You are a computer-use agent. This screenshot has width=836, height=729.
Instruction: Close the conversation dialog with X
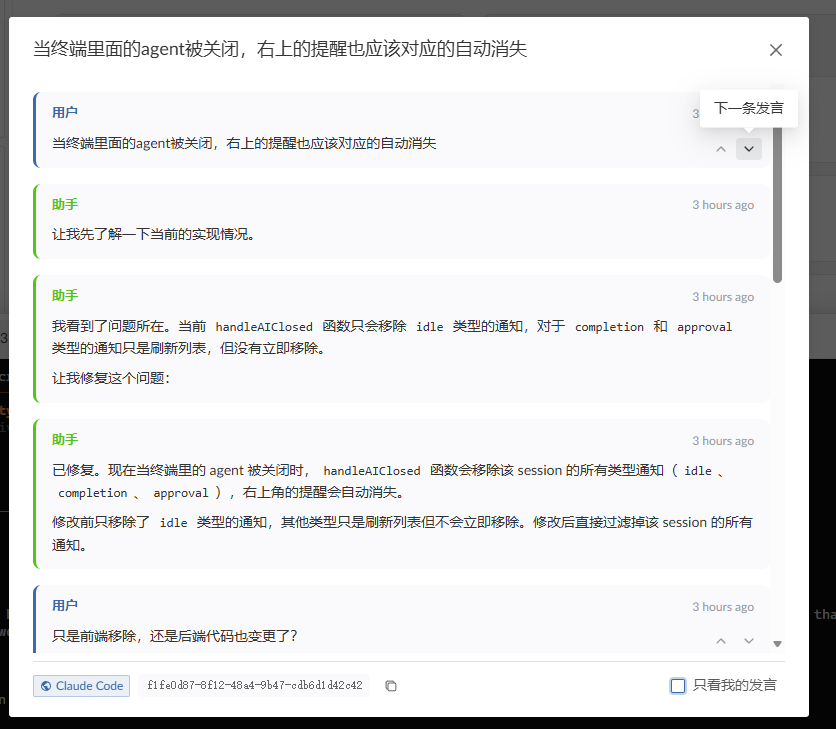click(776, 50)
